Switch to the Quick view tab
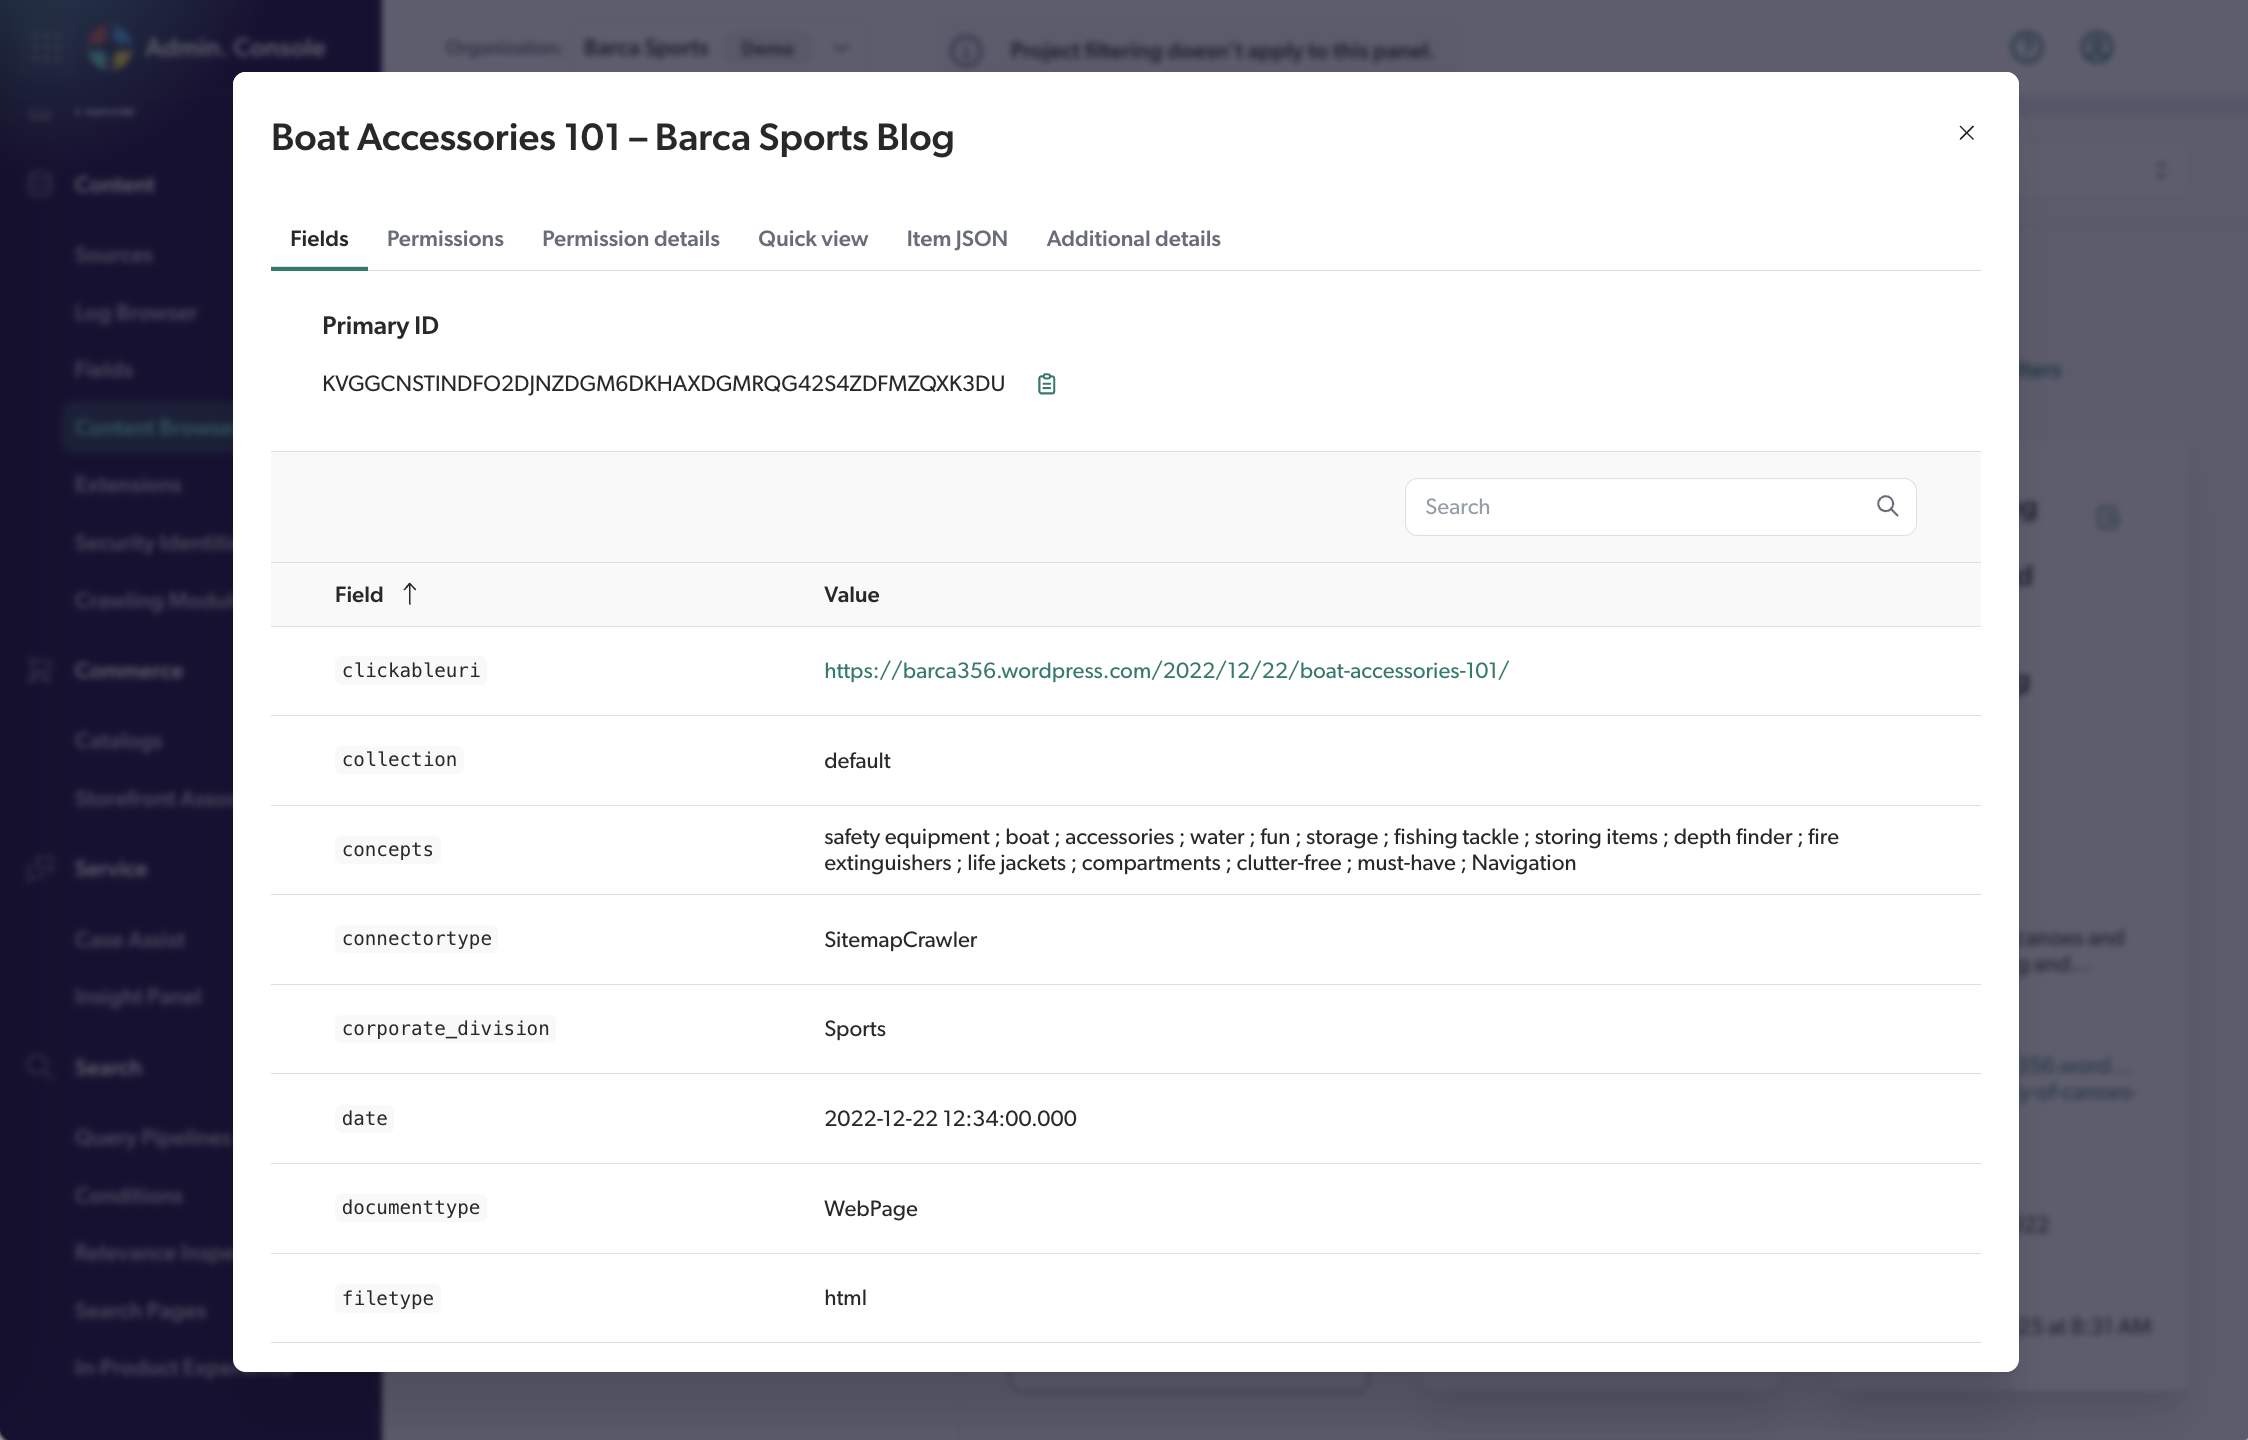Image resolution: width=2248 pixels, height=1440 pixels. (812, 239)
